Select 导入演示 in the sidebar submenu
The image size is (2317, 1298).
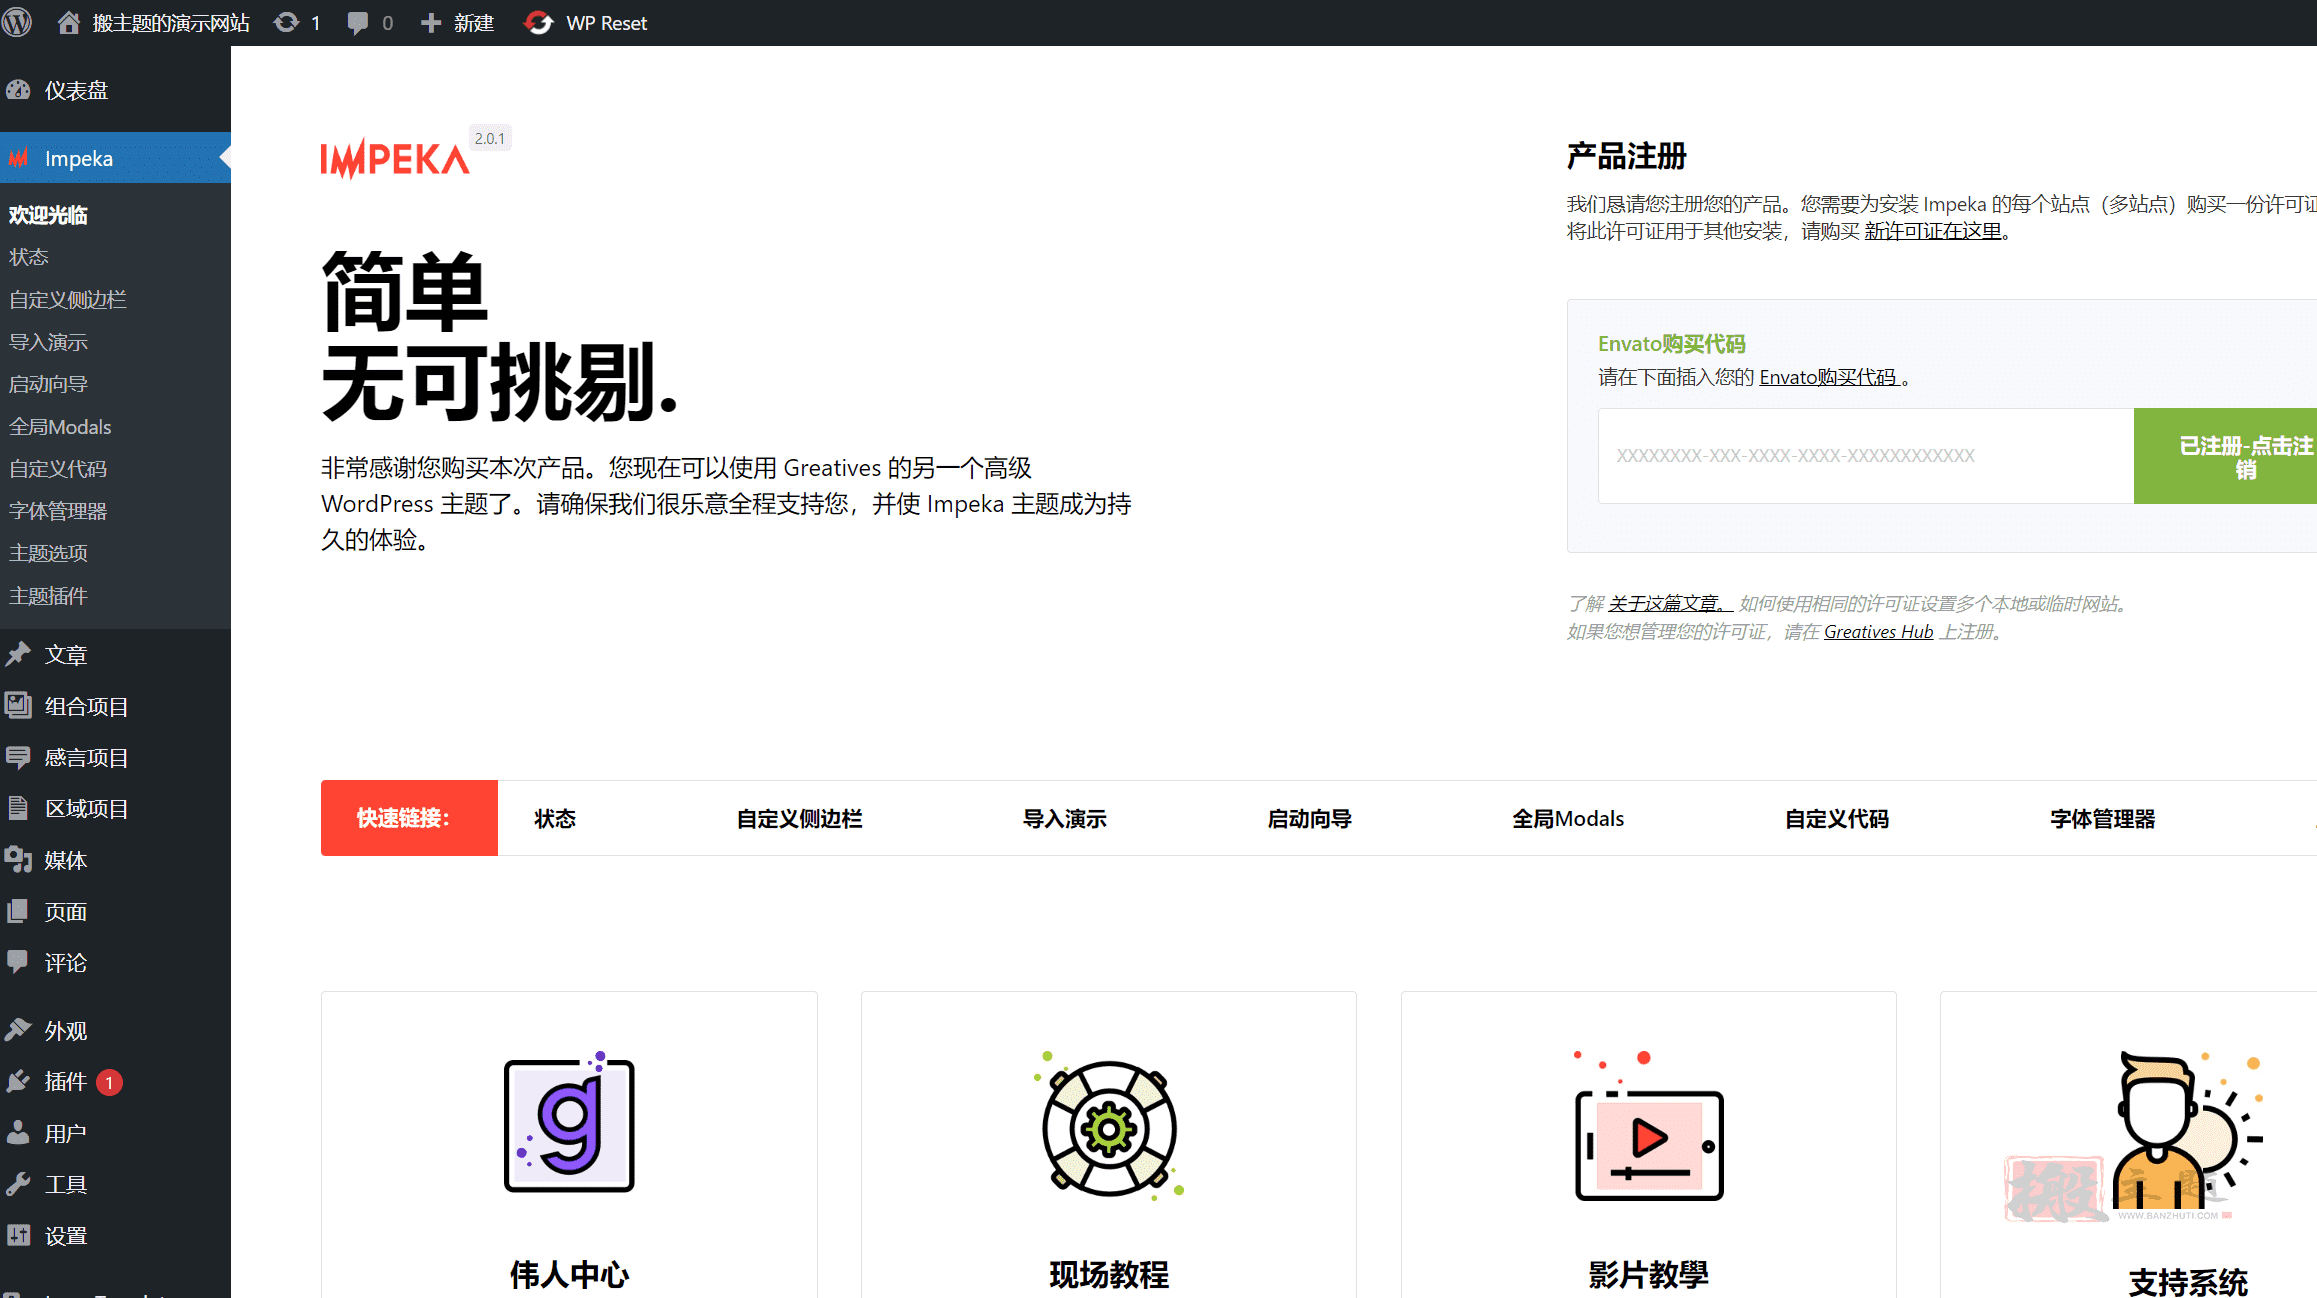tap(48, 342)
